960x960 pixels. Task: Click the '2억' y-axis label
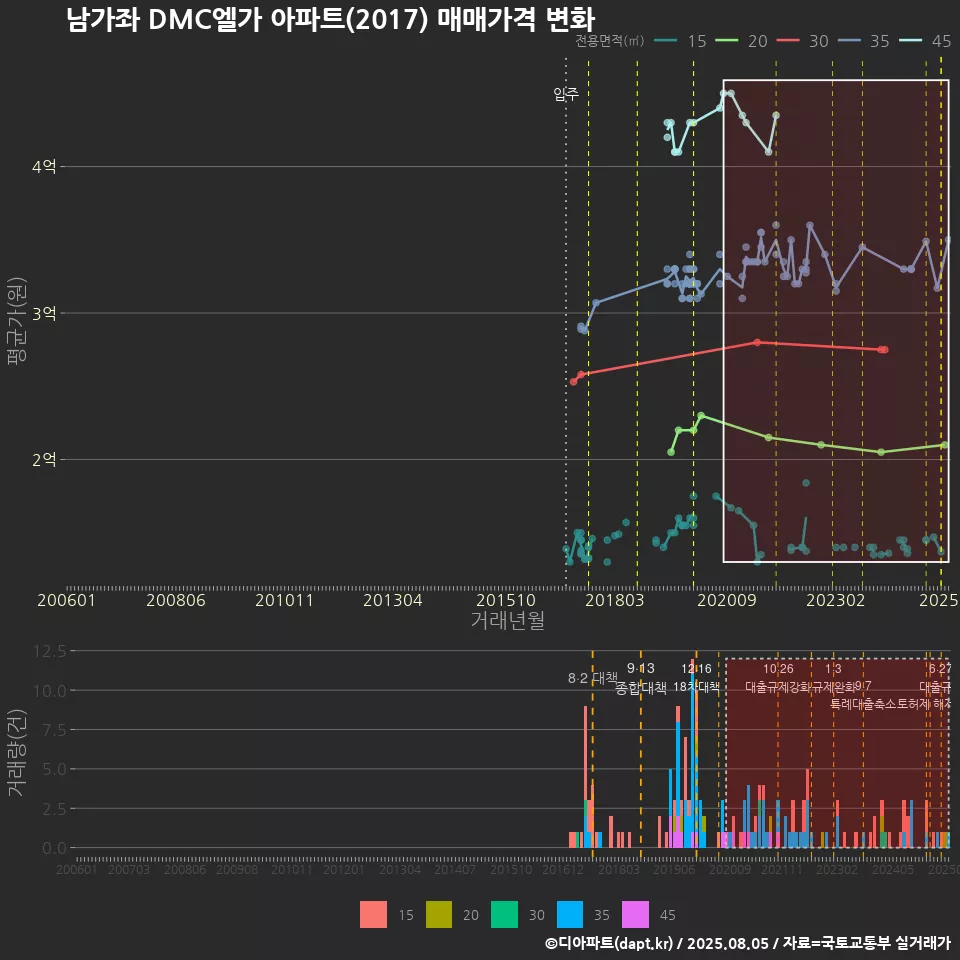[44, 460]
